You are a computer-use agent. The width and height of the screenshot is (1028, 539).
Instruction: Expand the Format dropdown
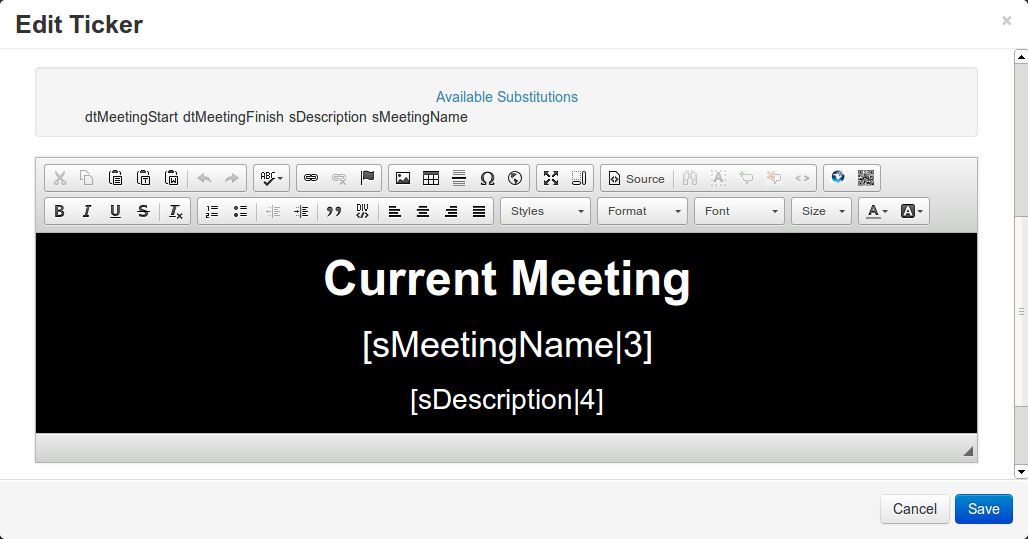click(x=642, y=211)
